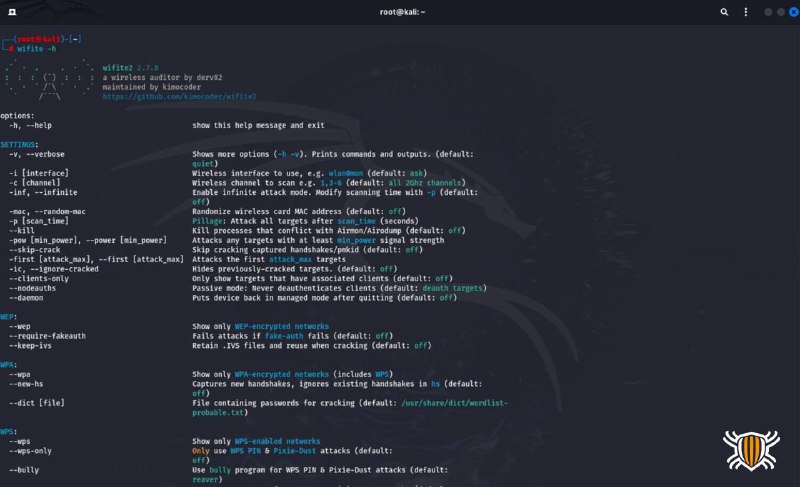800x487 pixels.
Task: Click the '--require-fakeauth' option
Action: coord(47,337)
